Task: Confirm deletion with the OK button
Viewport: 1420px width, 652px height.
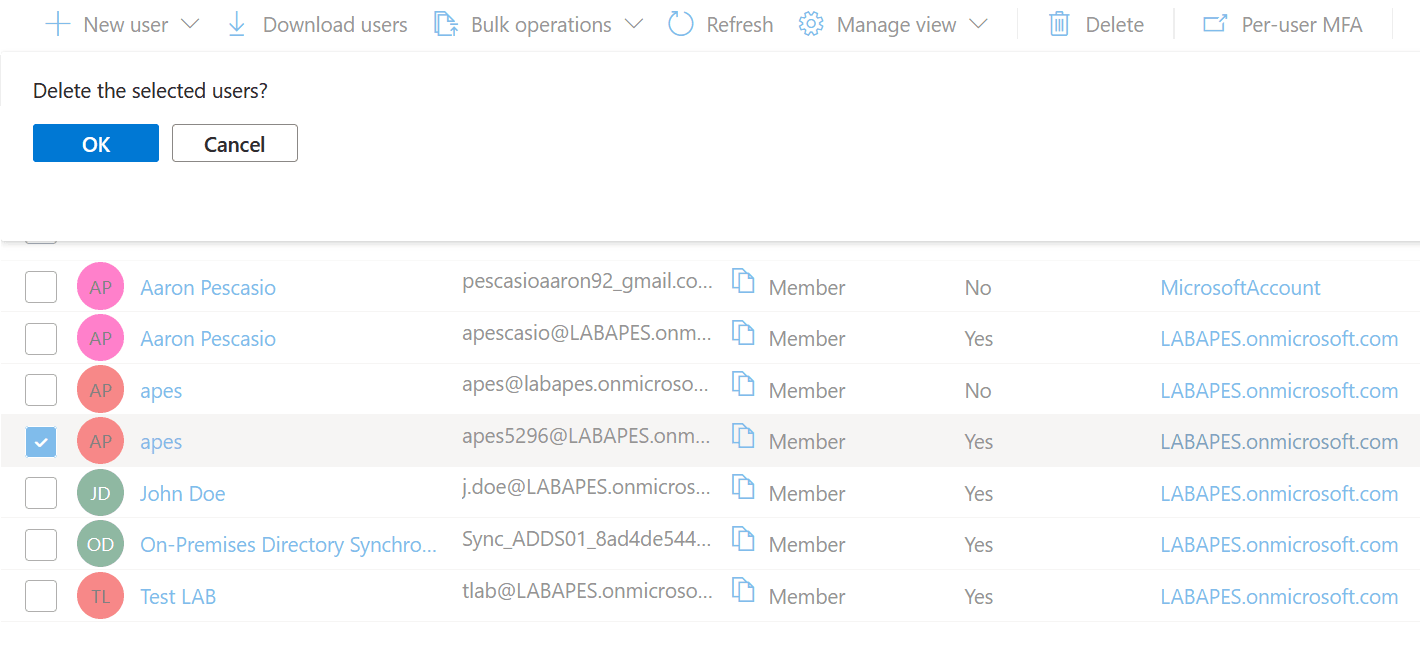Action: tap(96, 143)
